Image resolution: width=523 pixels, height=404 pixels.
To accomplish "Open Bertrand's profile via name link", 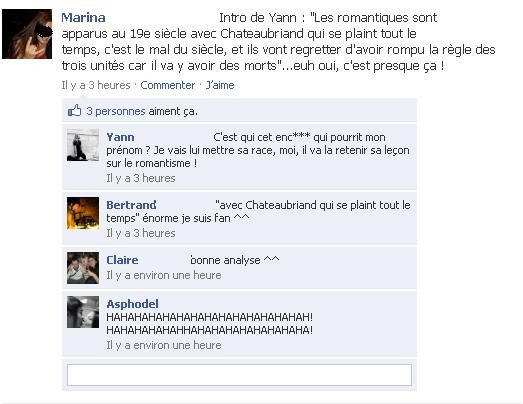I will click(x=131, y=205).
